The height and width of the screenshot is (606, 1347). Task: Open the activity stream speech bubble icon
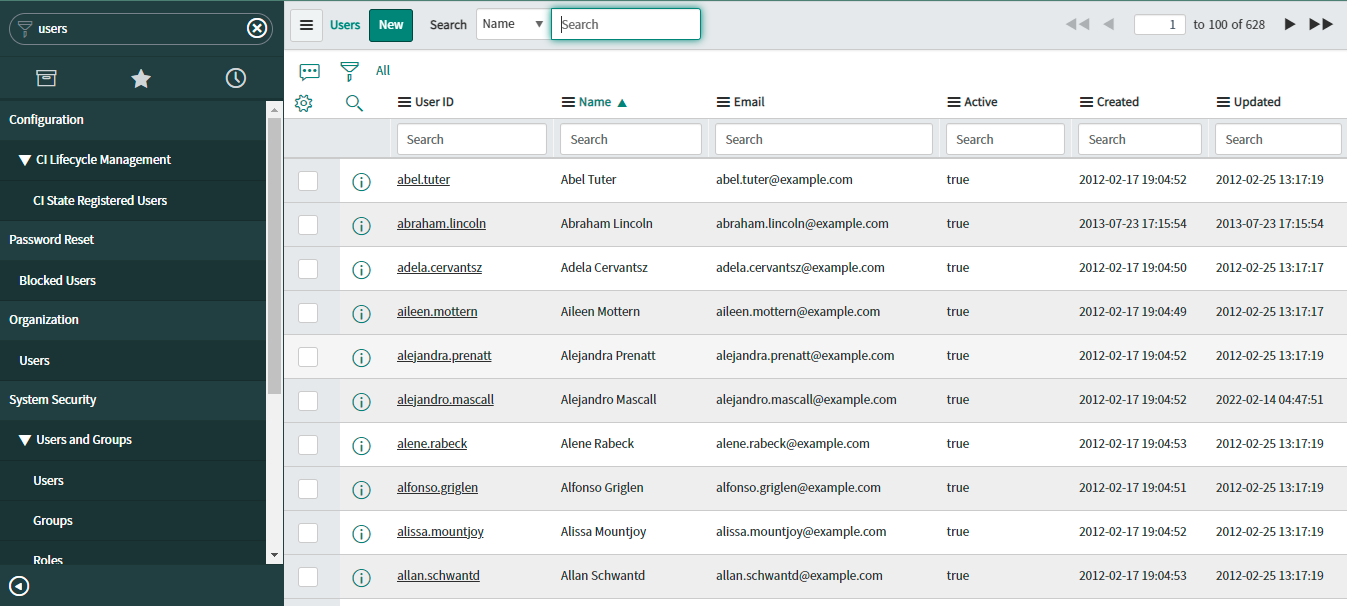click(x=310, y=71)
